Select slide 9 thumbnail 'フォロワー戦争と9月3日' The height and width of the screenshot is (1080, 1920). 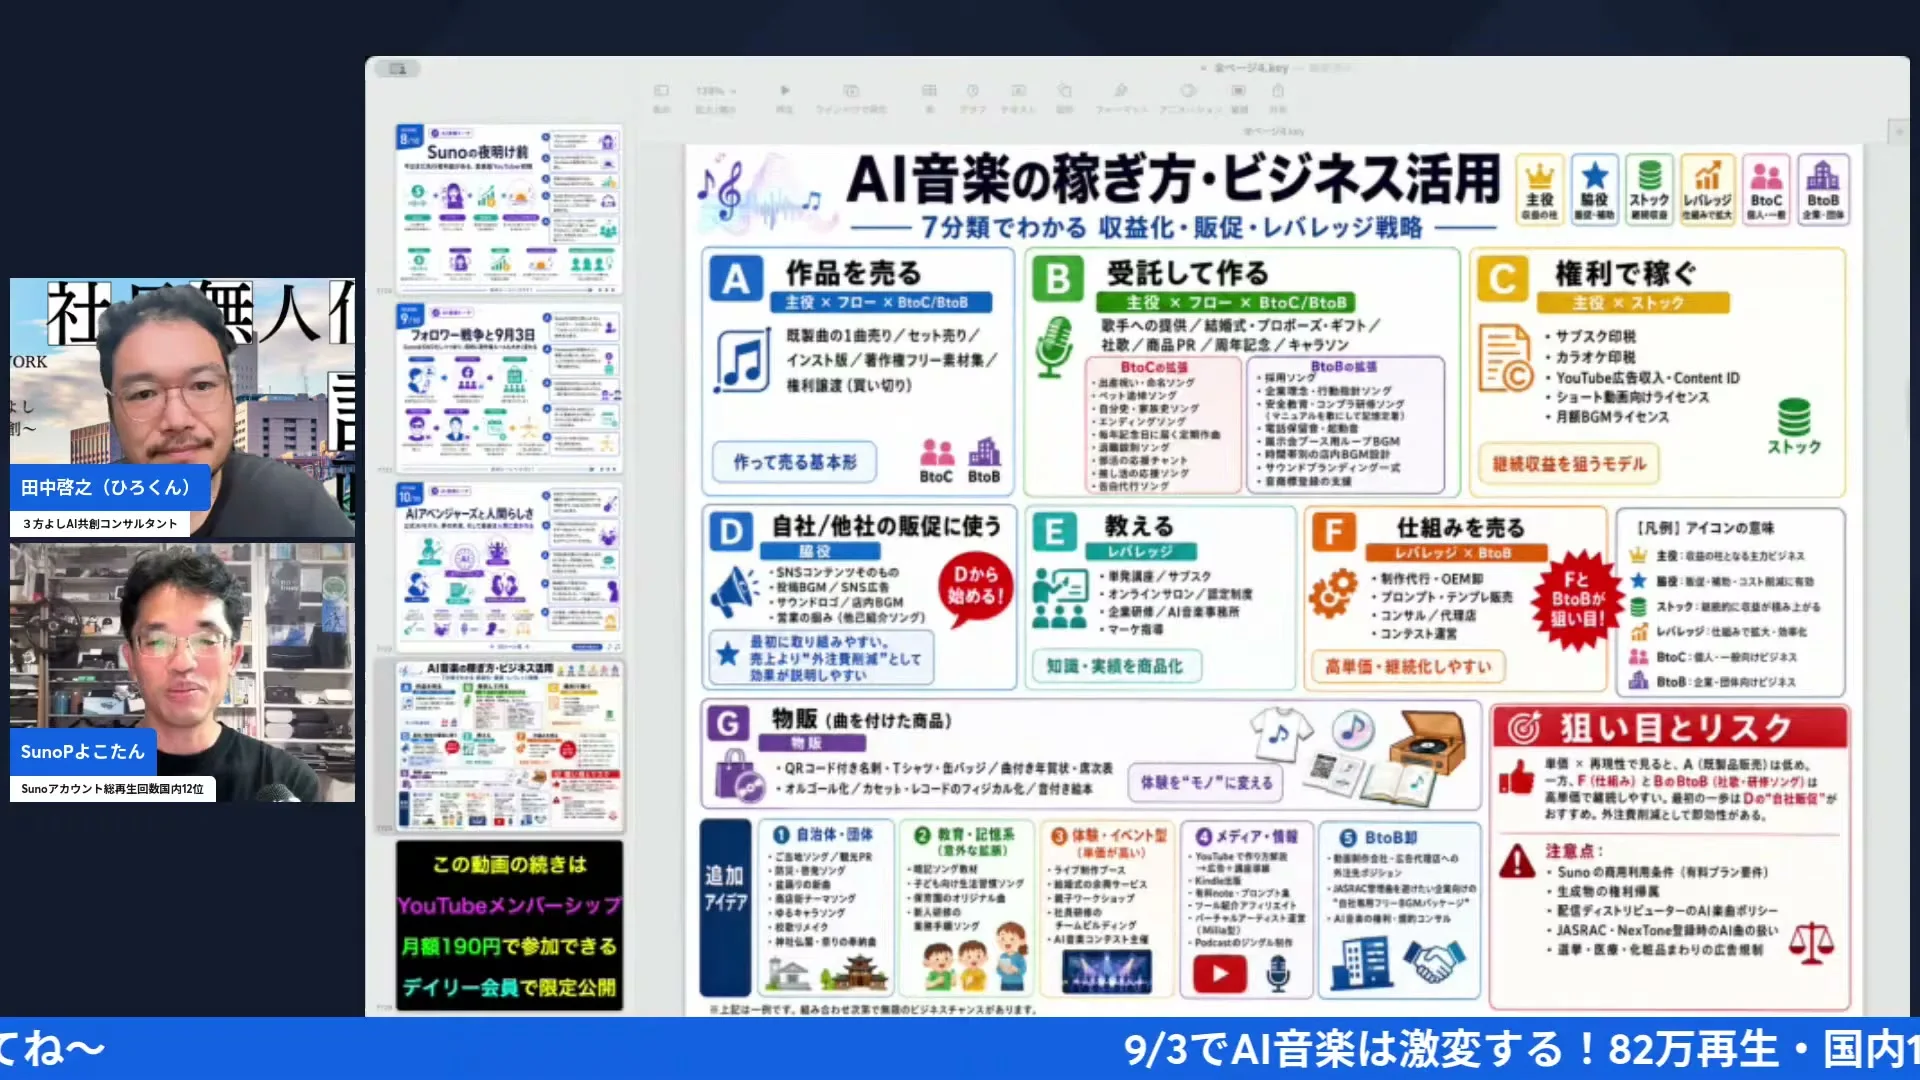tap(509, 388)
